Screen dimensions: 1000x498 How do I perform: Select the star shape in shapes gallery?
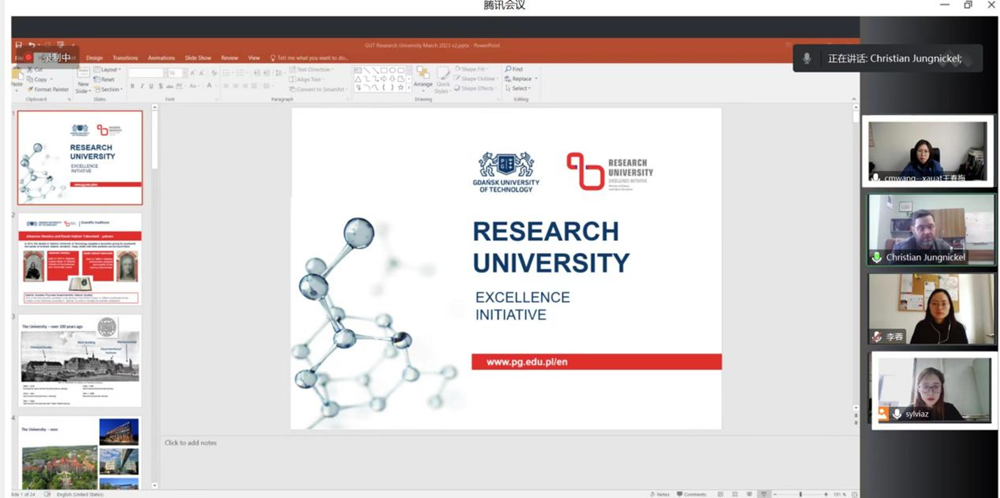click(401, 87)
